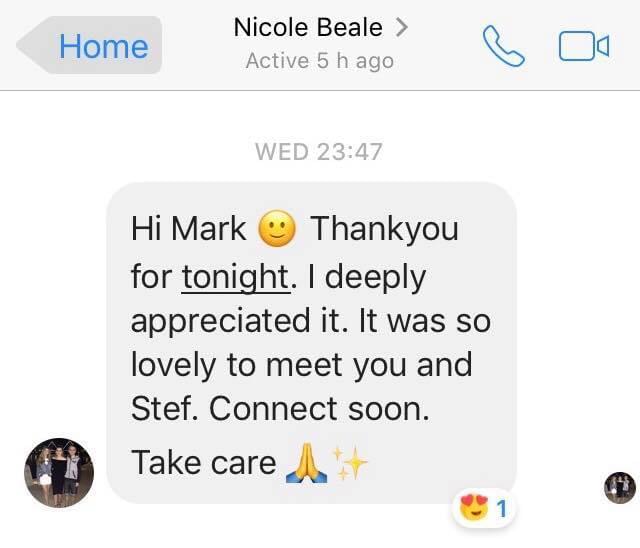Open chat details via chevron beside name
The image size is (640, 548).
coord(402,27)
